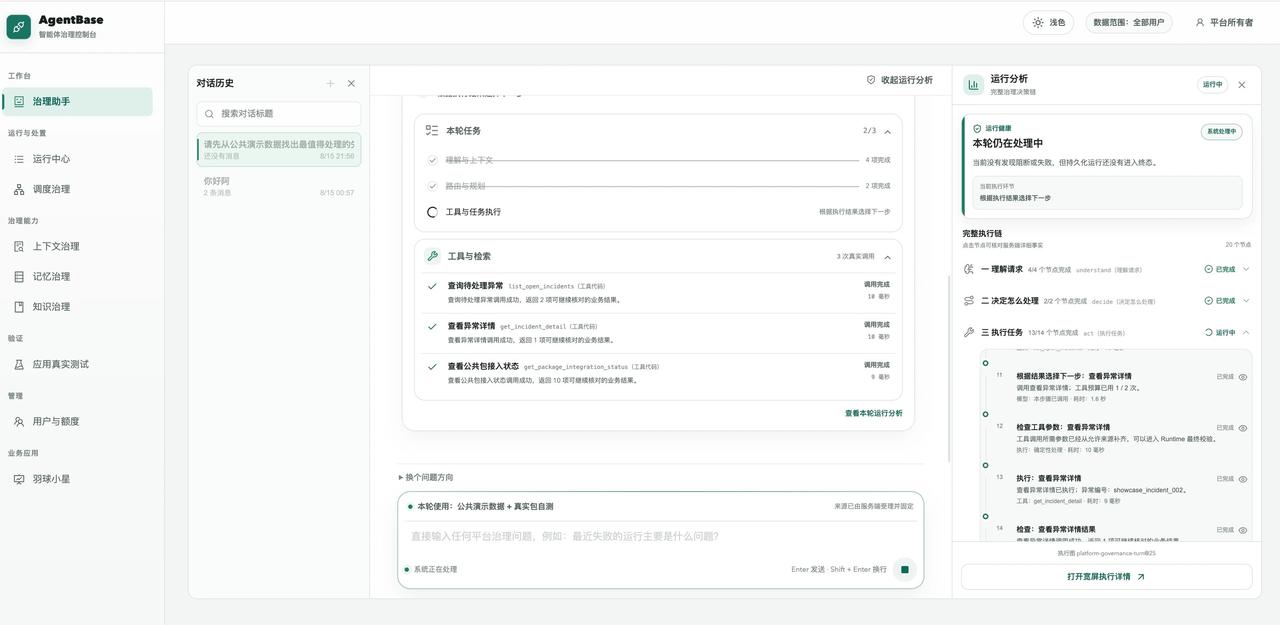Viewport: 1280px width, 625px height.
Task: Select the 你好阿 conversation
Action: [x=279, y=186]
